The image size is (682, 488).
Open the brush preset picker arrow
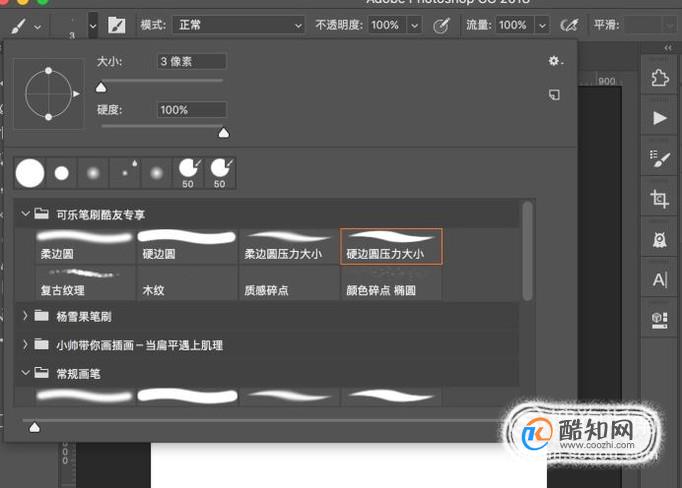pyautogui.click(x=93, y=26)
